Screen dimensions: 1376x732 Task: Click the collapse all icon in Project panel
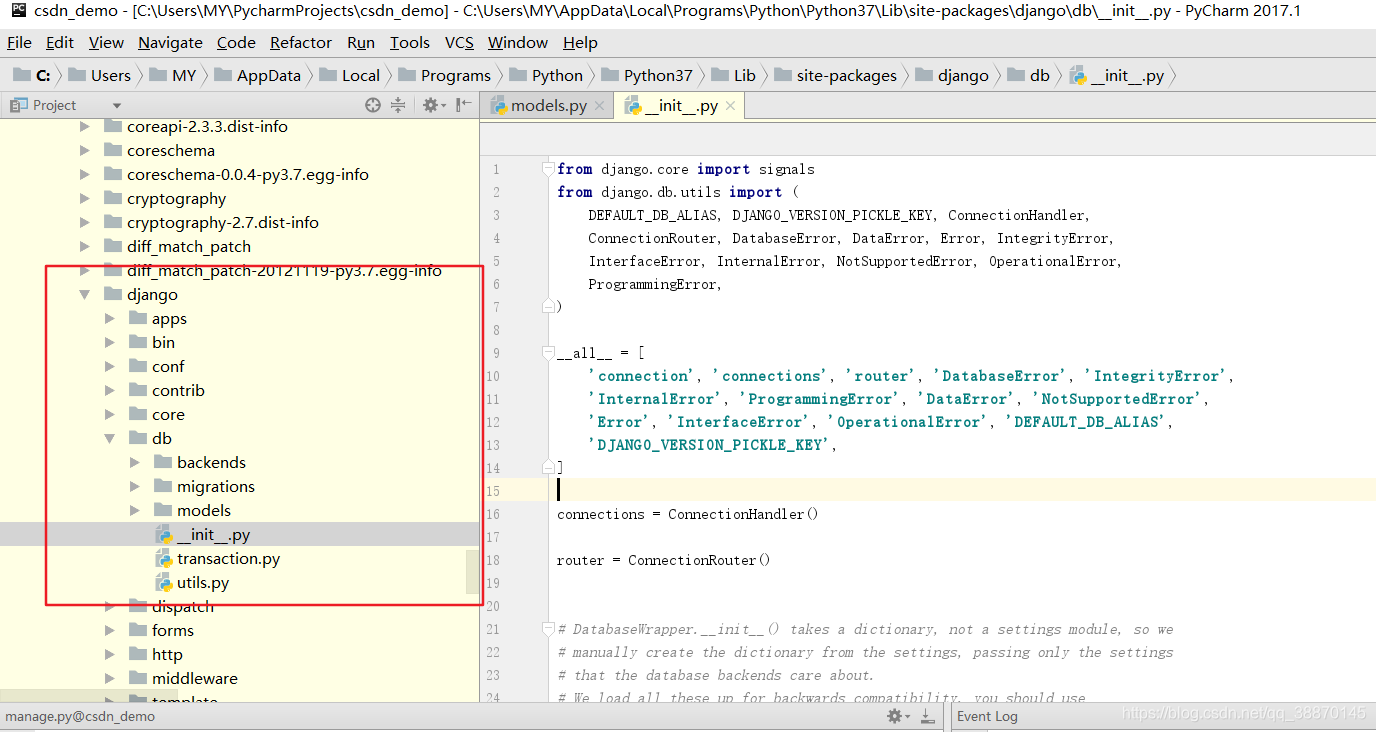[398, 105]
